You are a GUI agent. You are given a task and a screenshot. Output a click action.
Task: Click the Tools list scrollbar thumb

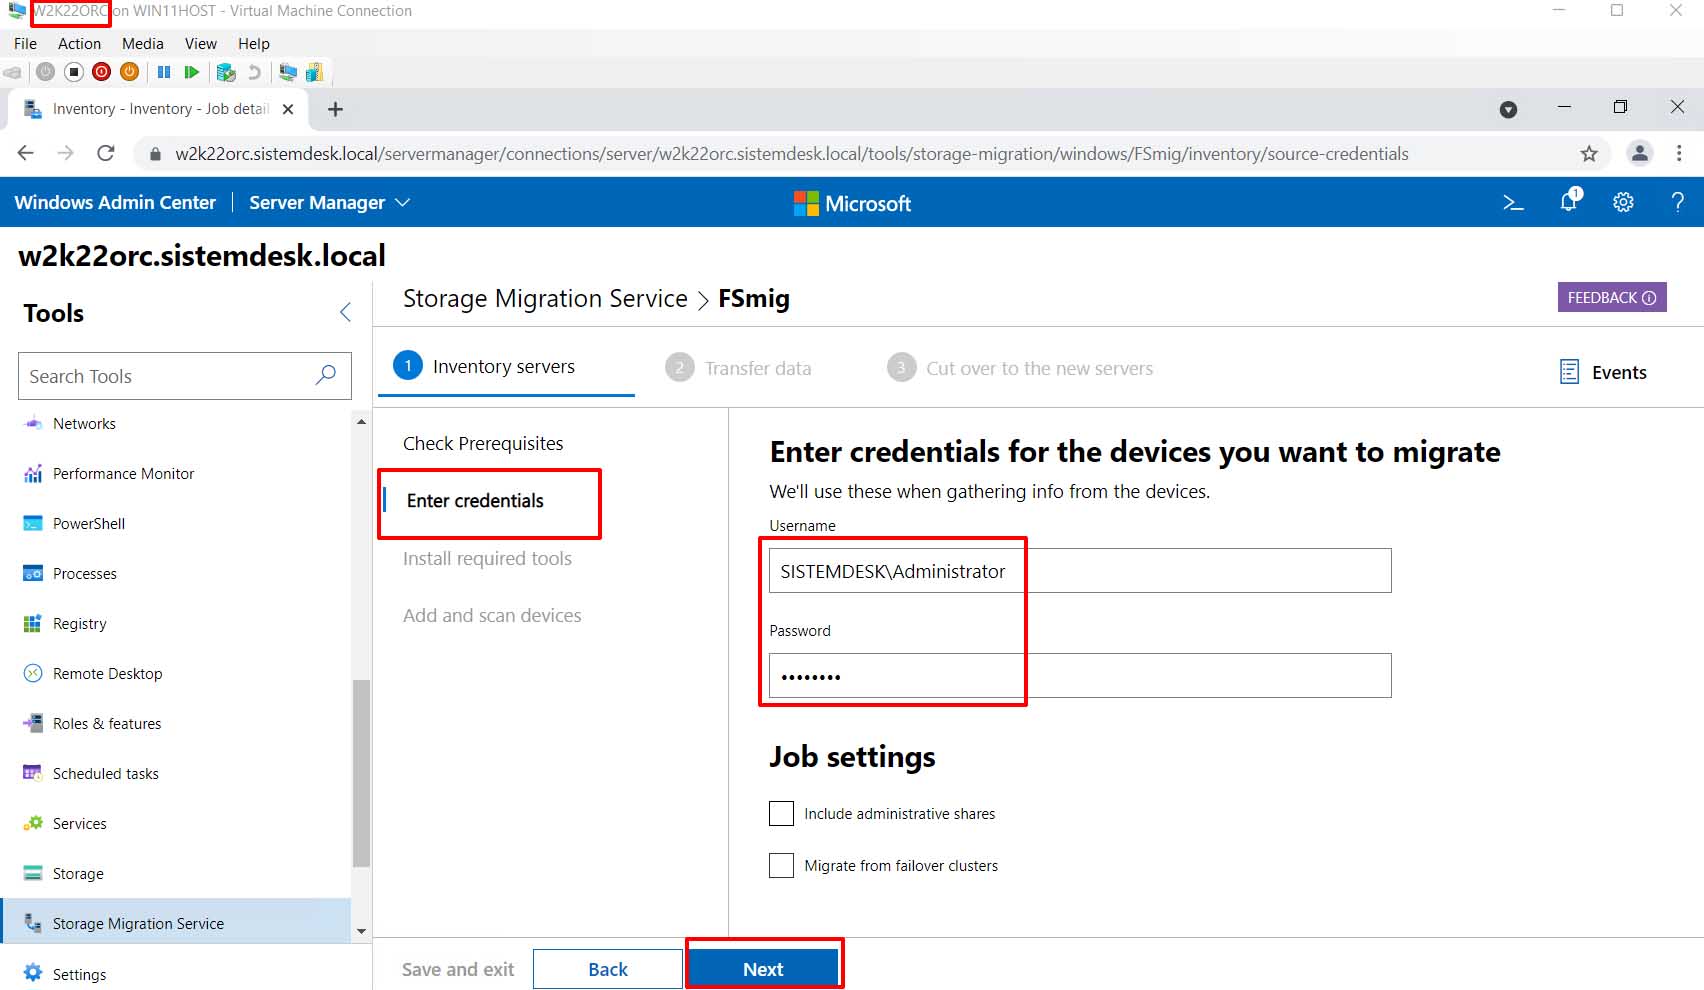pos(361,773)
